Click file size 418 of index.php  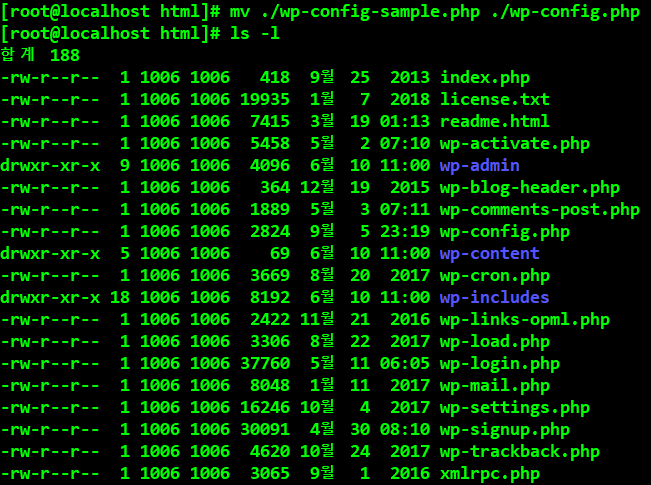[275, 78]
